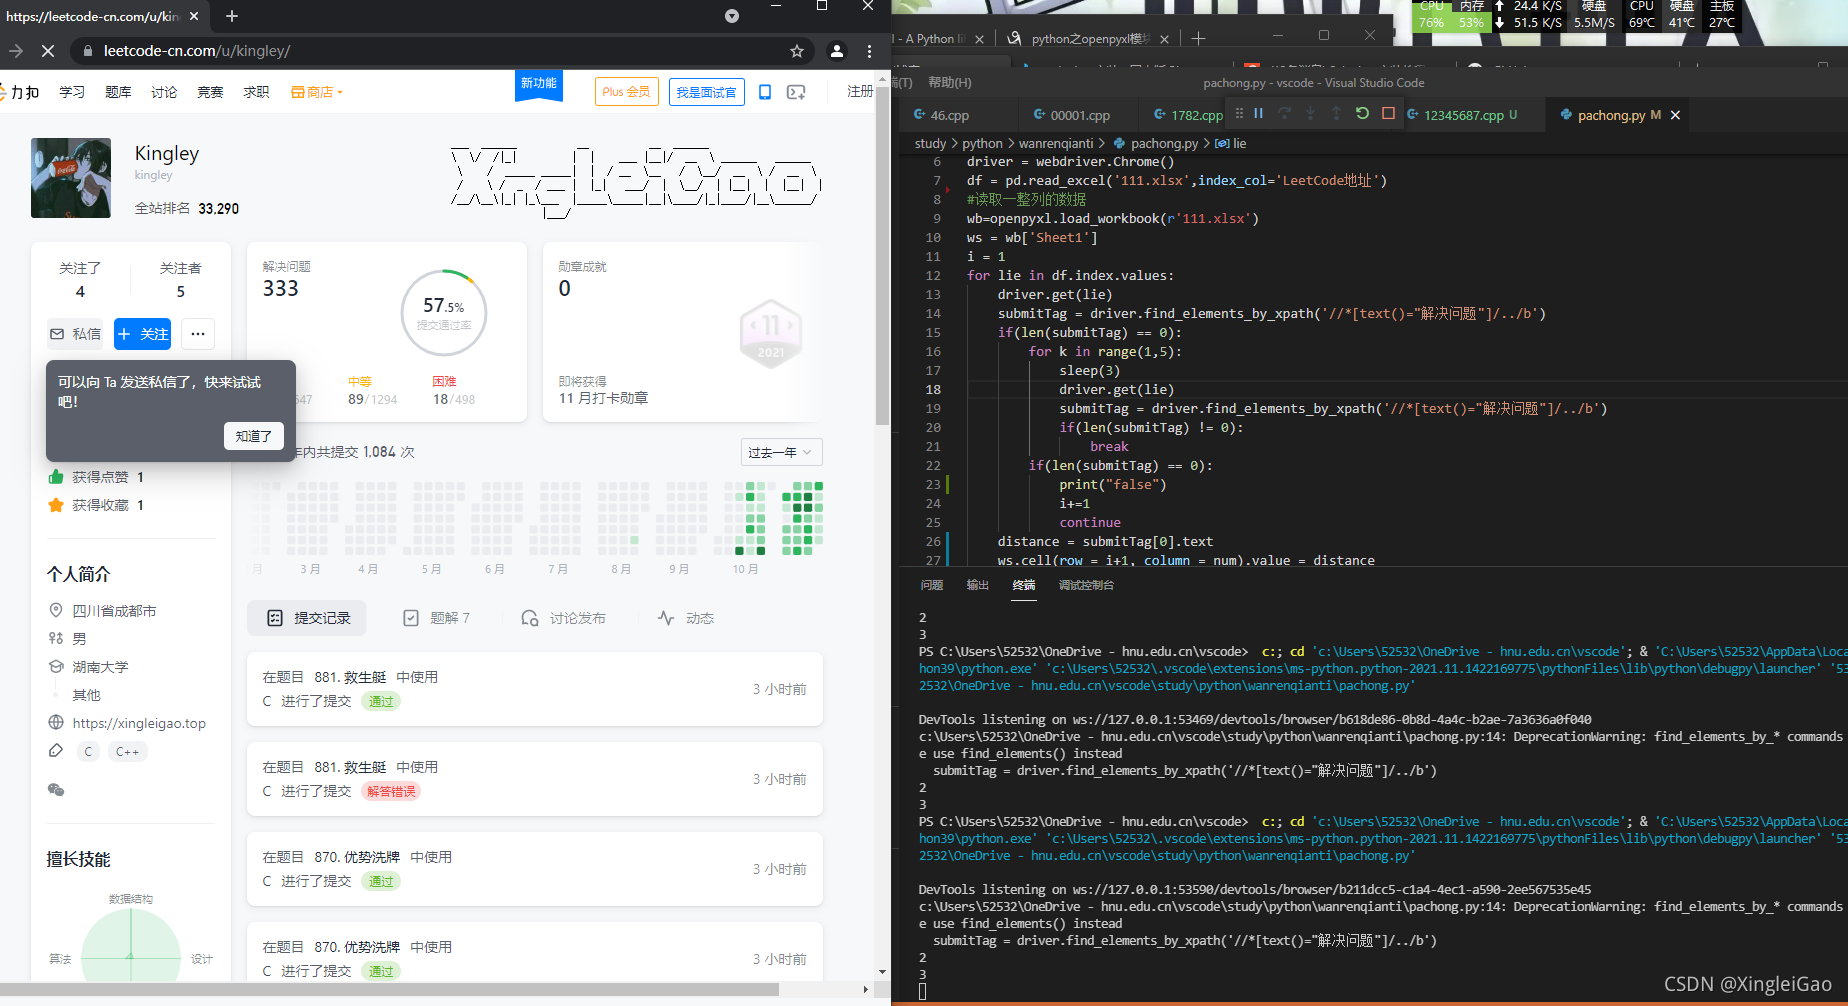This screenshot has height=1006, width=1848.
Task: Click the 注册 link
Action: [x=860, y=92]
